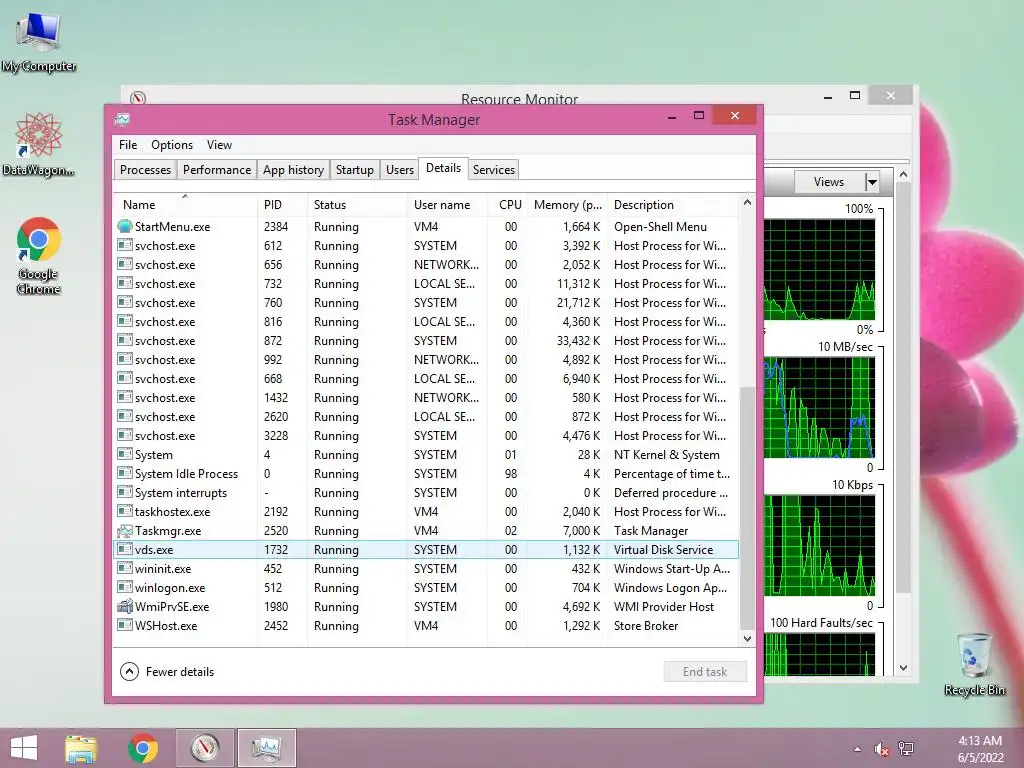Open File Explorer from the taskbar
The width and height of the screenshot is (1024, 768).
point(81,748)
